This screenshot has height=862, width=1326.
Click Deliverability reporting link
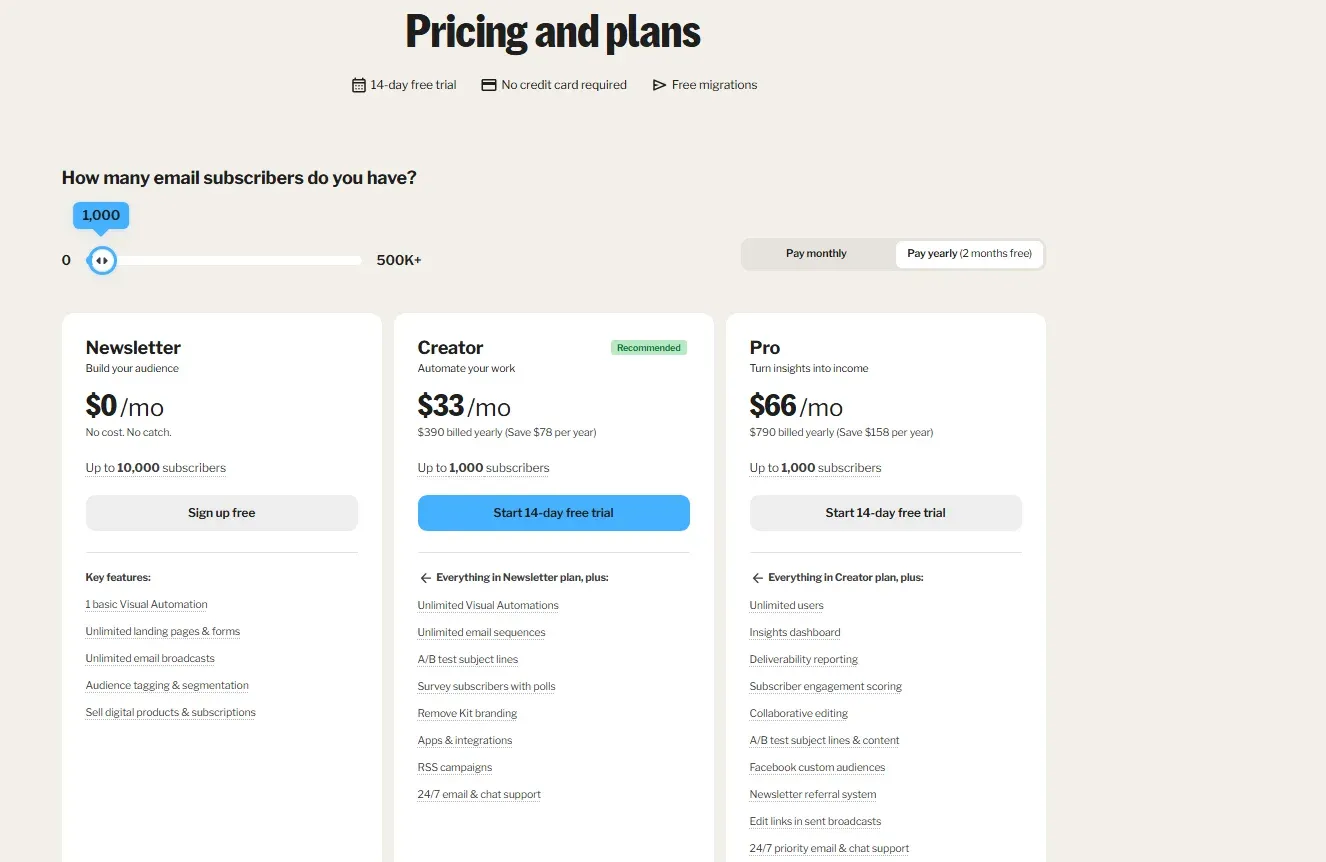point(804,659)
